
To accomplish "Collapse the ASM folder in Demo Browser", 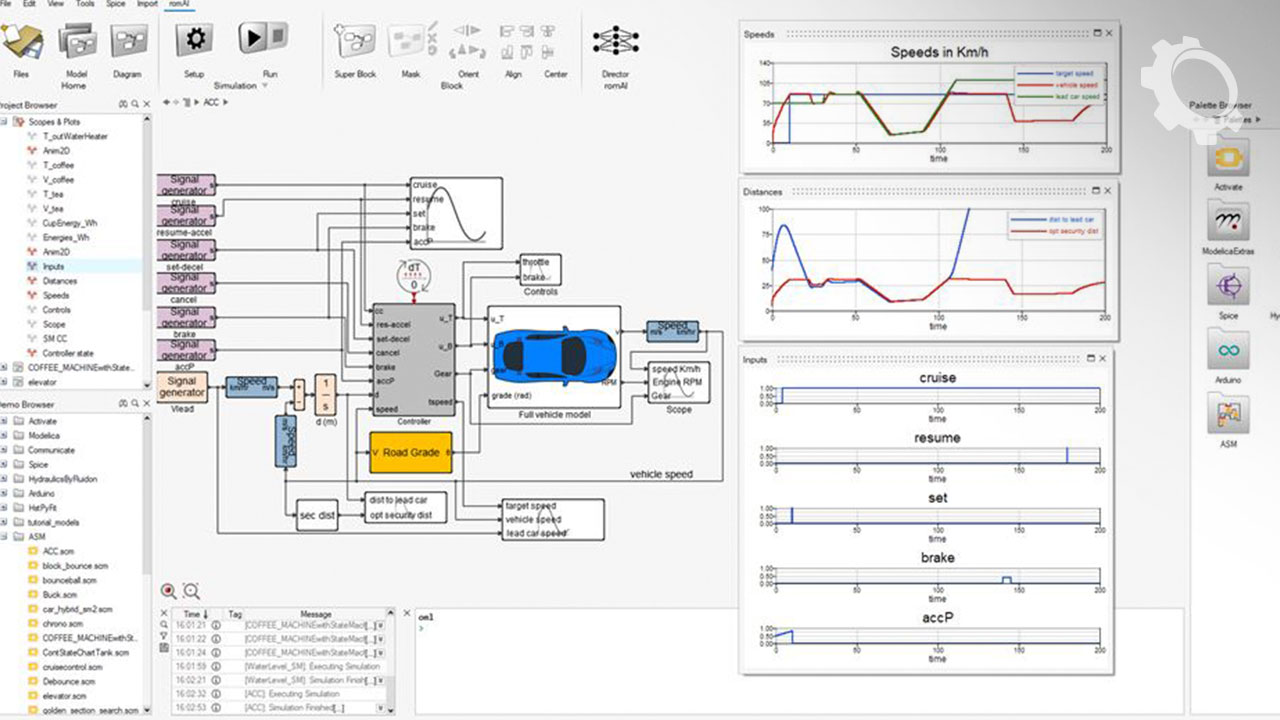I will [4, 537].
